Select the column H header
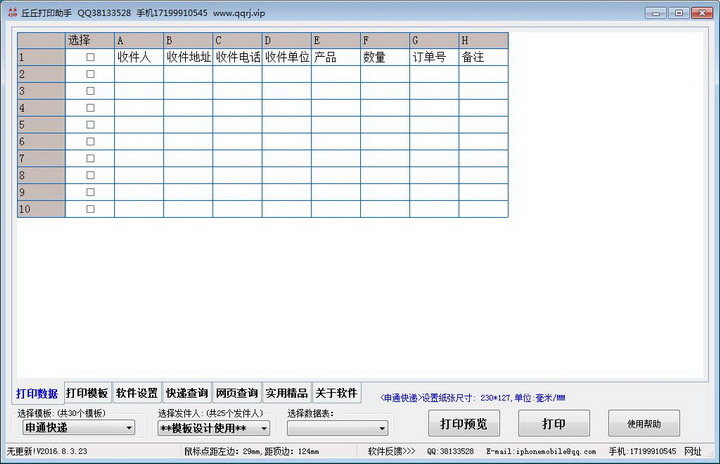 click(x=483, y=41)
